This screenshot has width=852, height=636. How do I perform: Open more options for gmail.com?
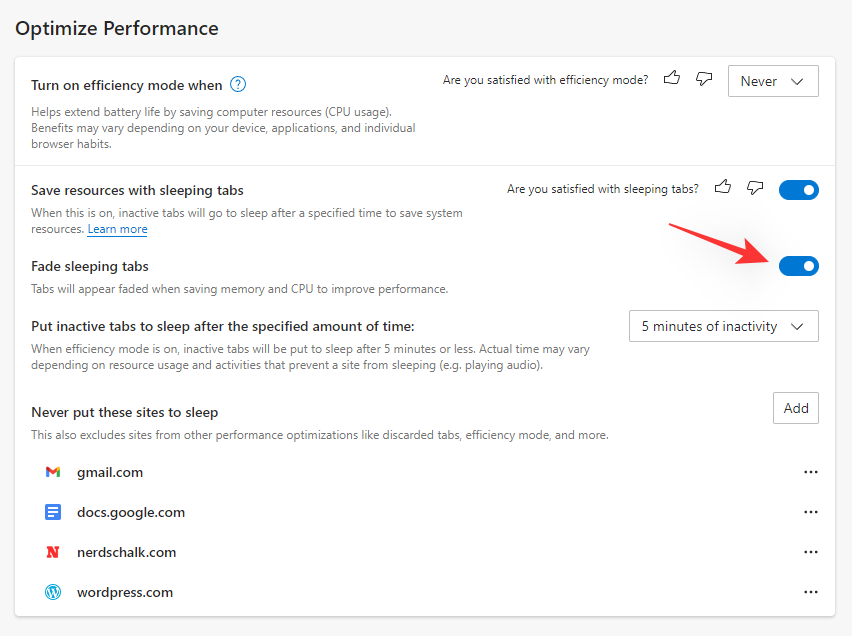tap(811, 471)
